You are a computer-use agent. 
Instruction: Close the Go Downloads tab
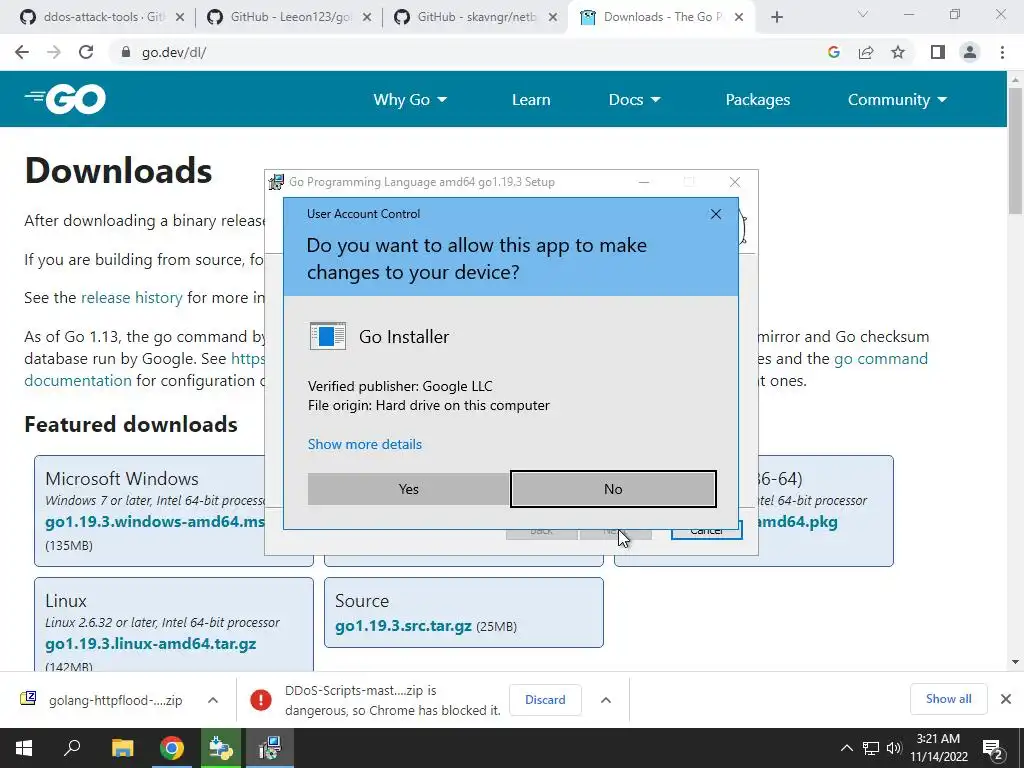pyautogui.click(x=739, y=18)
